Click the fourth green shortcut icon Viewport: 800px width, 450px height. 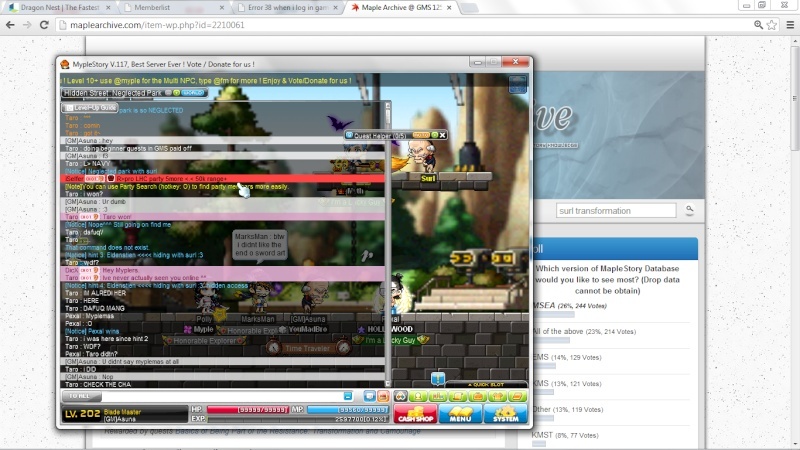(458, 396)
